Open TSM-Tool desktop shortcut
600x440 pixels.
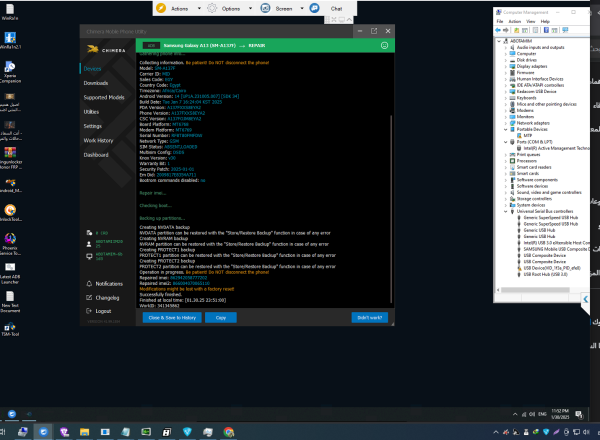click(10, 329)
